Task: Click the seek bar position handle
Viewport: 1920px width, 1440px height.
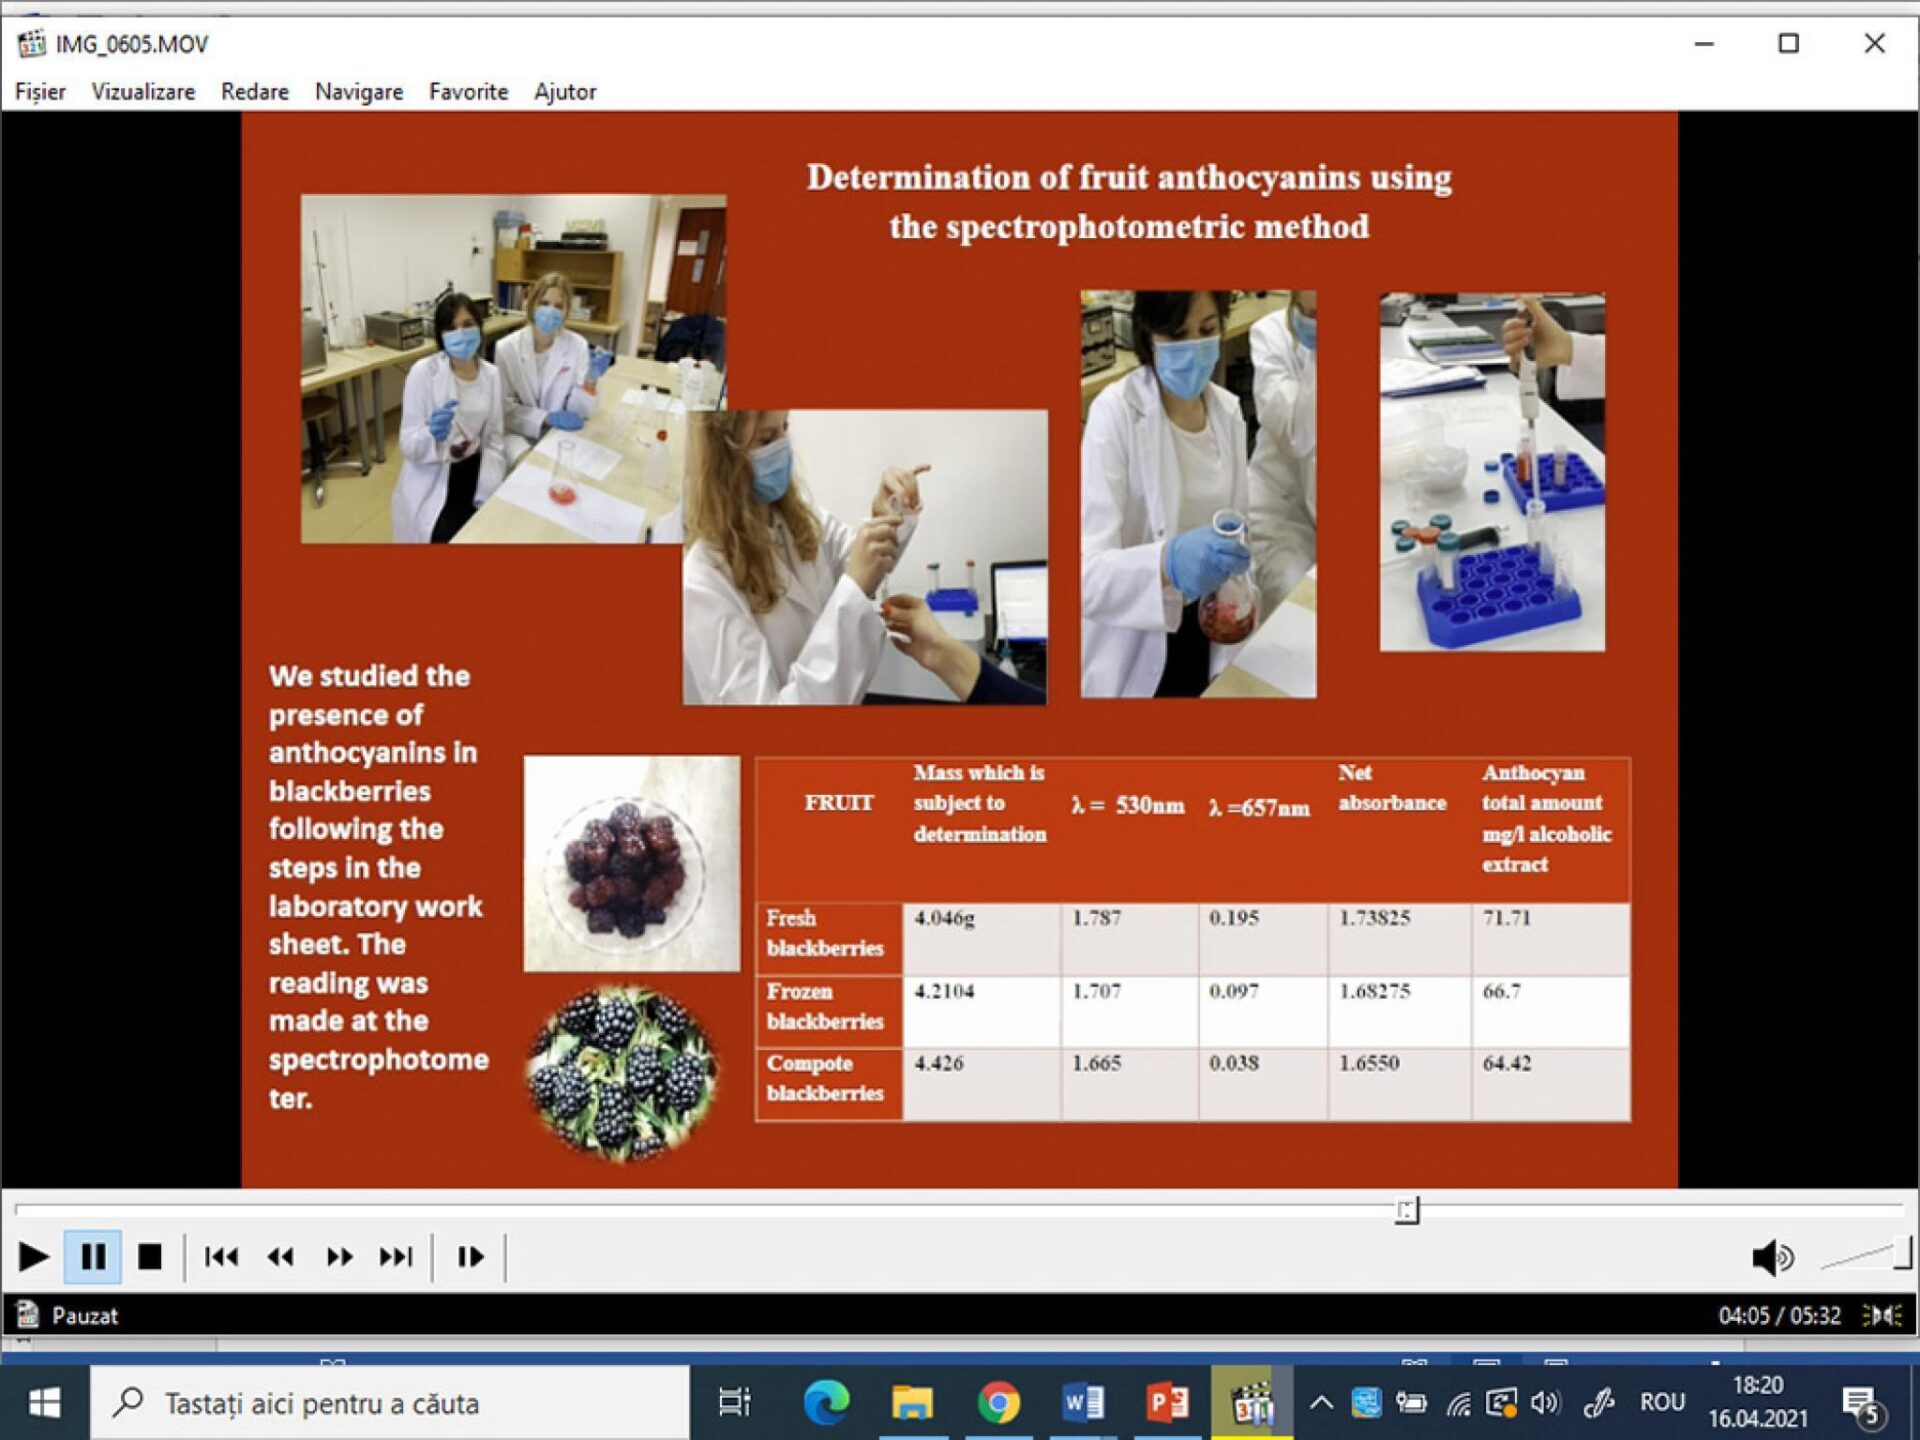Action: 1407,1211
